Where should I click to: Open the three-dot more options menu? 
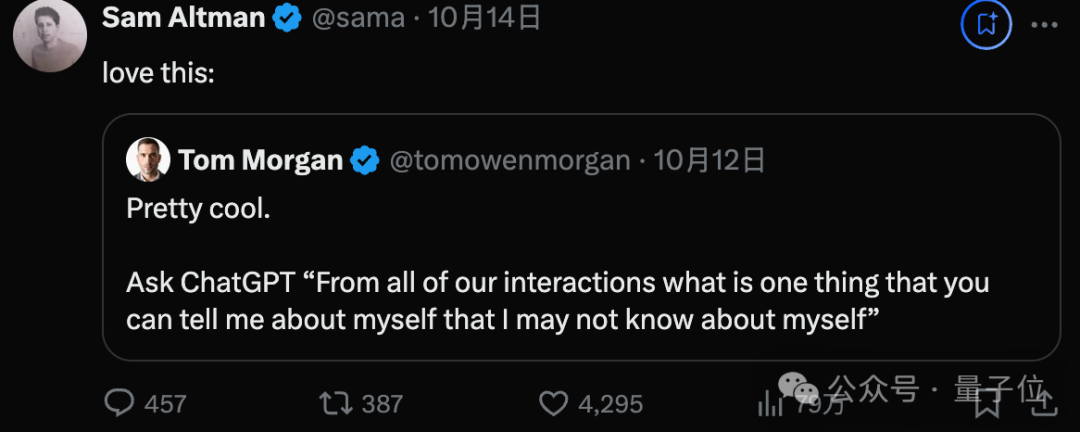click(x=1044, y=23)
